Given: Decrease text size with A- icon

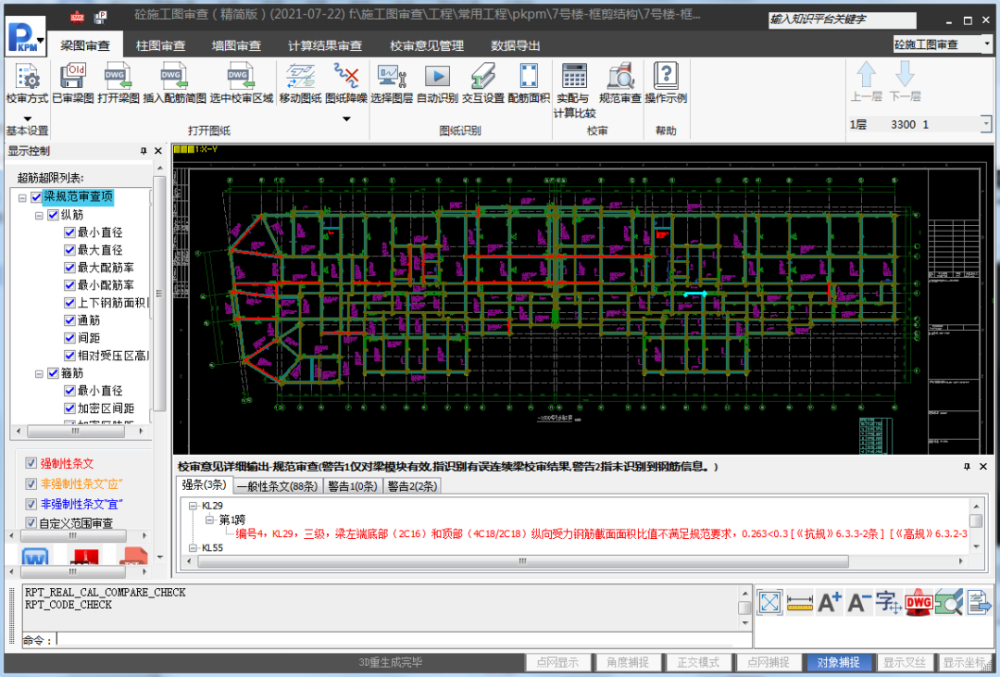Looking at the screenshot, I should click(x=859, y=602).
